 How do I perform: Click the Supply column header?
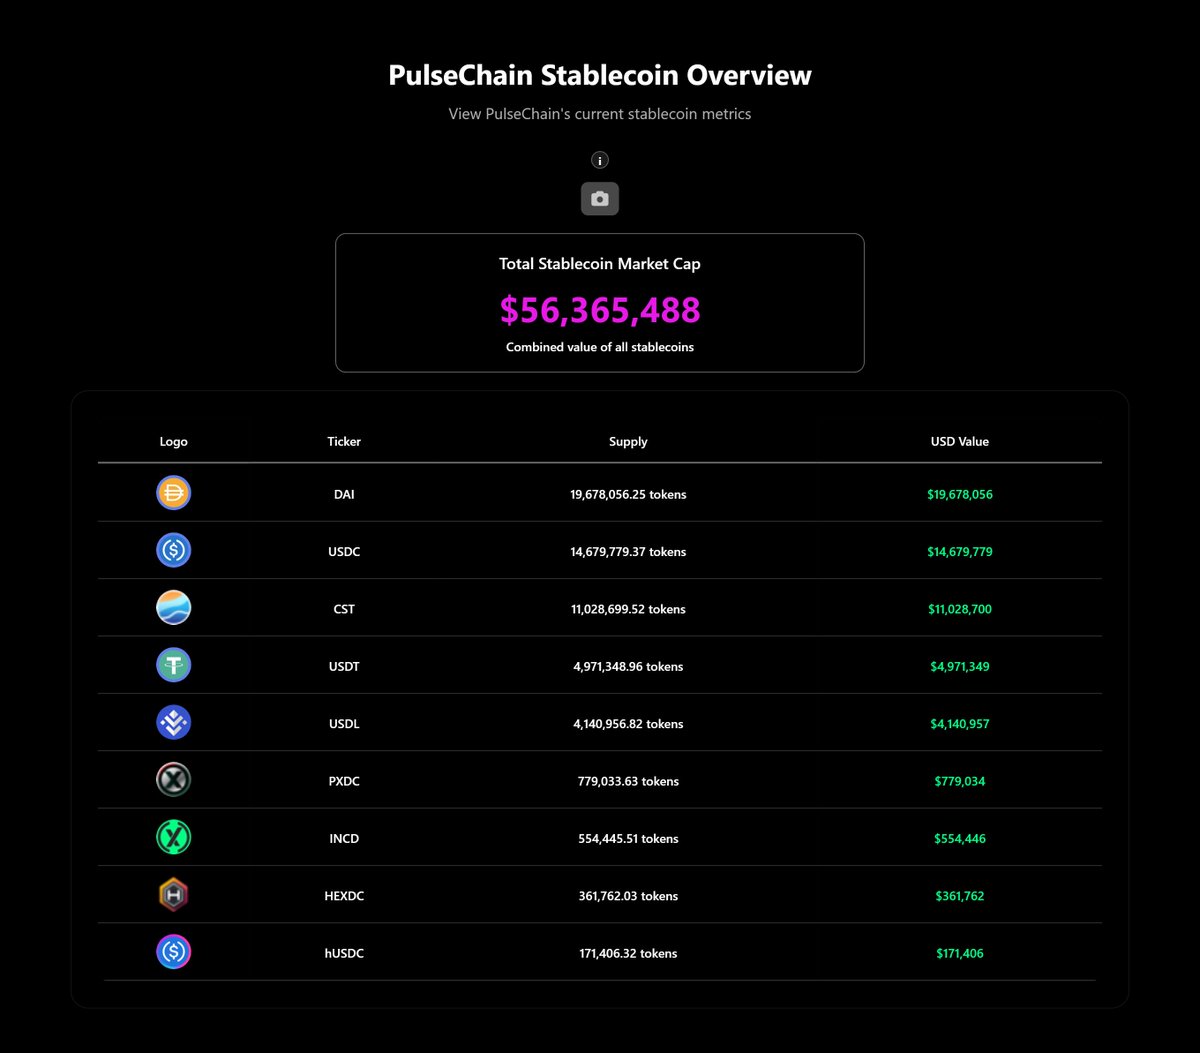pos(628,441)
